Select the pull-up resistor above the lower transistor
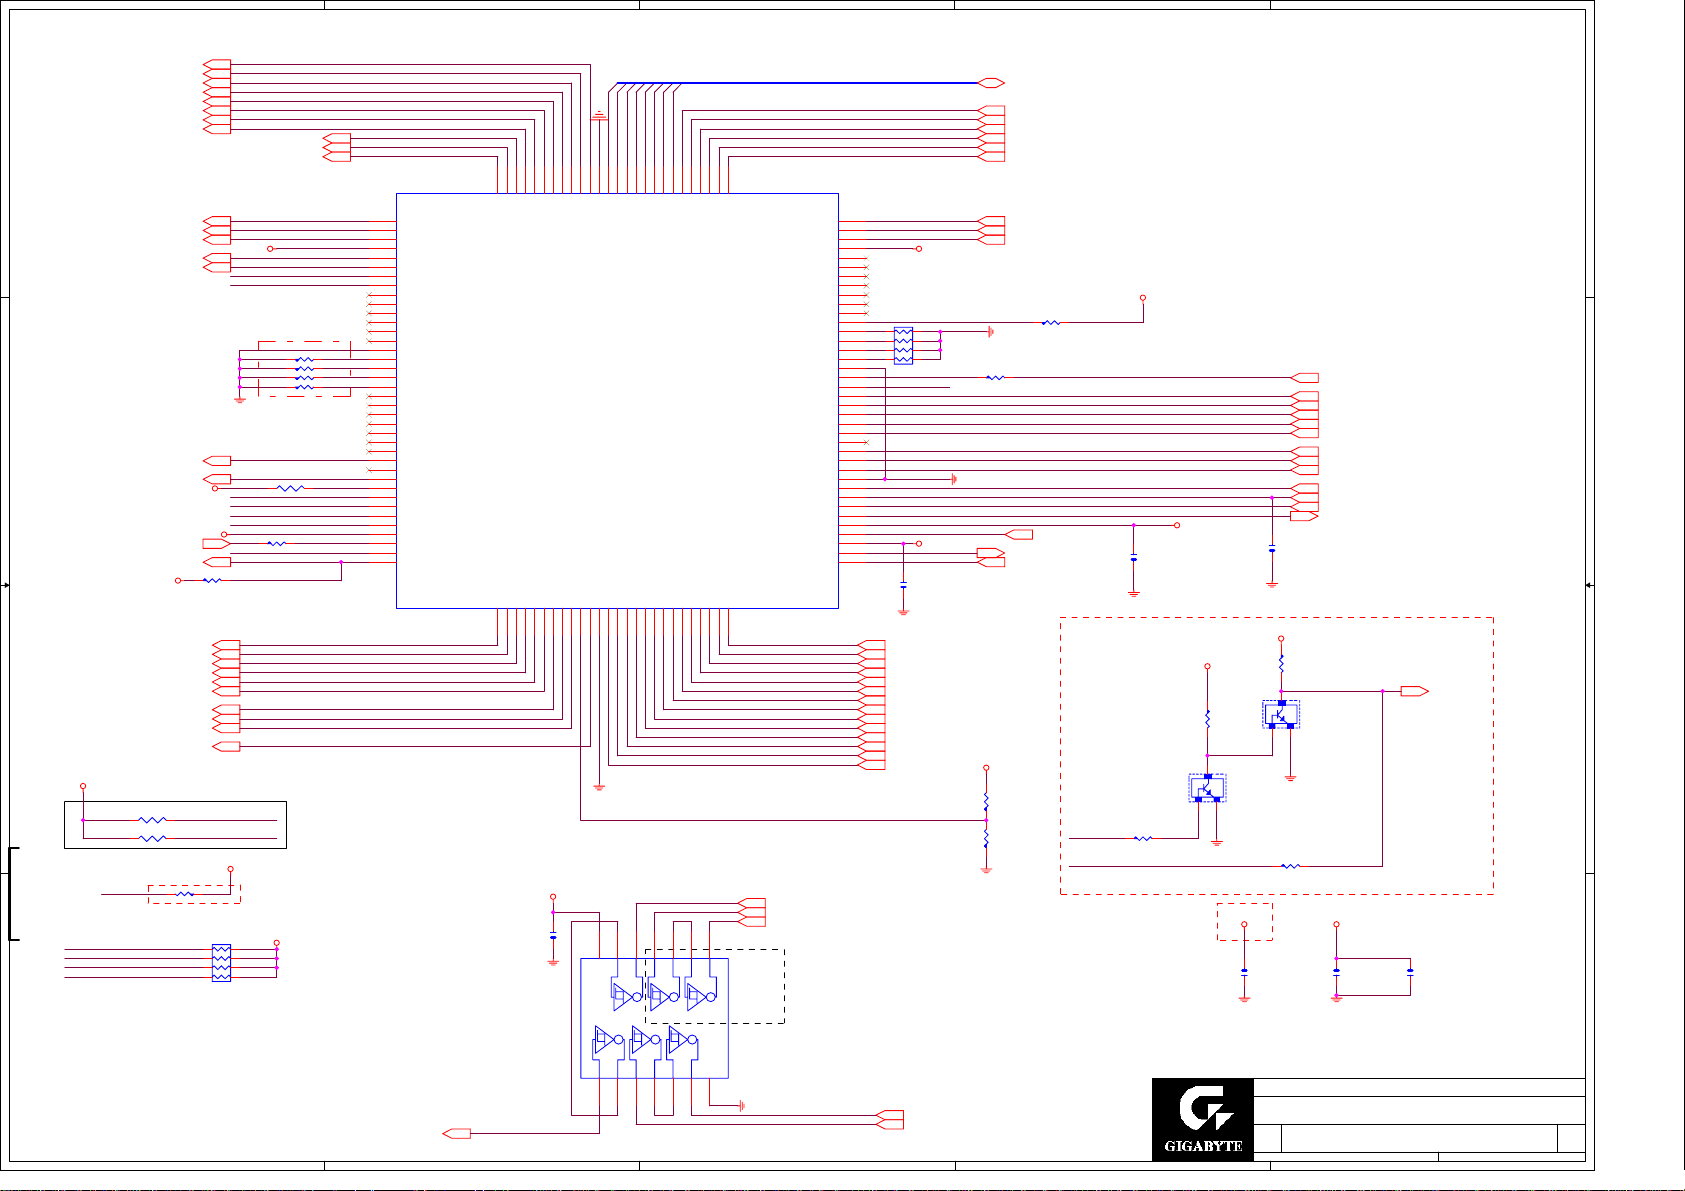The width and height of the screenshot is (1685, 1191). coord(1207,718)
